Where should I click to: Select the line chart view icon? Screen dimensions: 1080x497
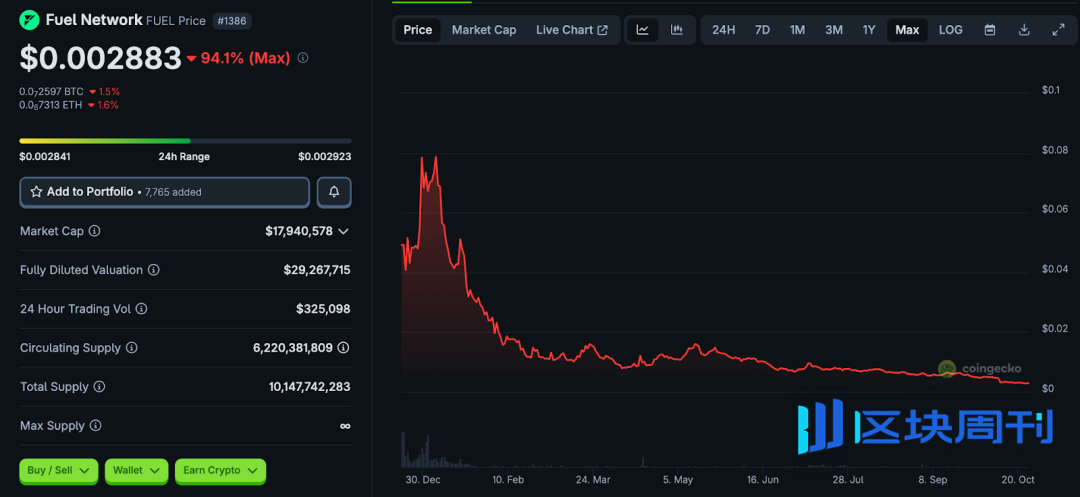[643, 30]
